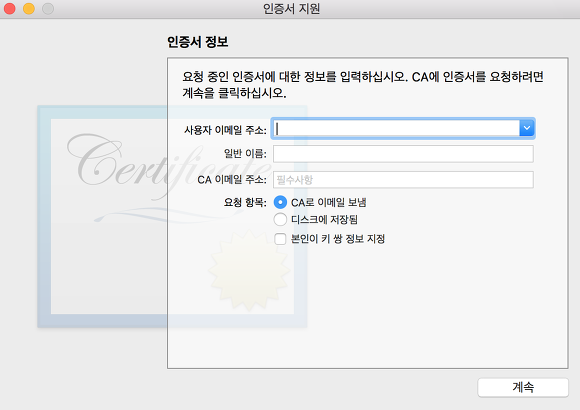The width and height of the screenshot is (580, 410).
Task: Click the CA 이메일 주소 field with 필수사항 placeholder
Action: 403,179
